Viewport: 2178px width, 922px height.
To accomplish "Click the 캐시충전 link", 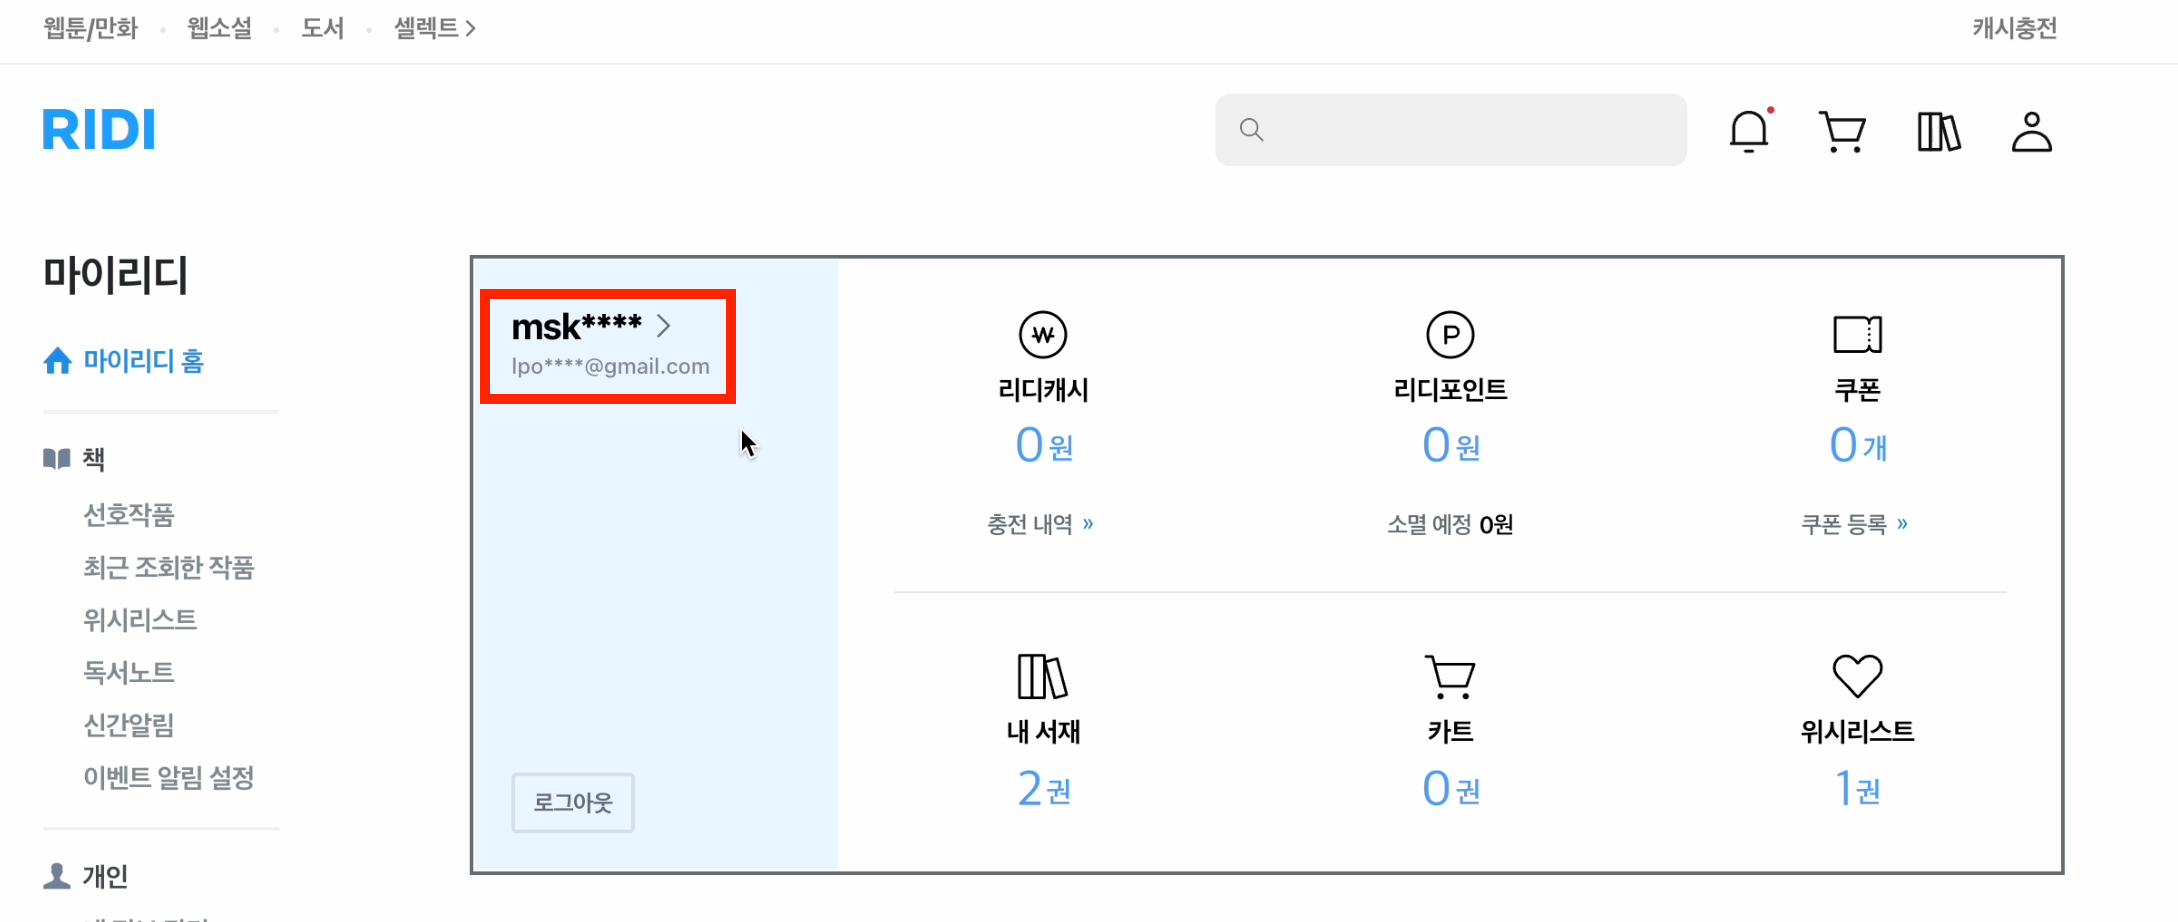I will coord(2014,28).
